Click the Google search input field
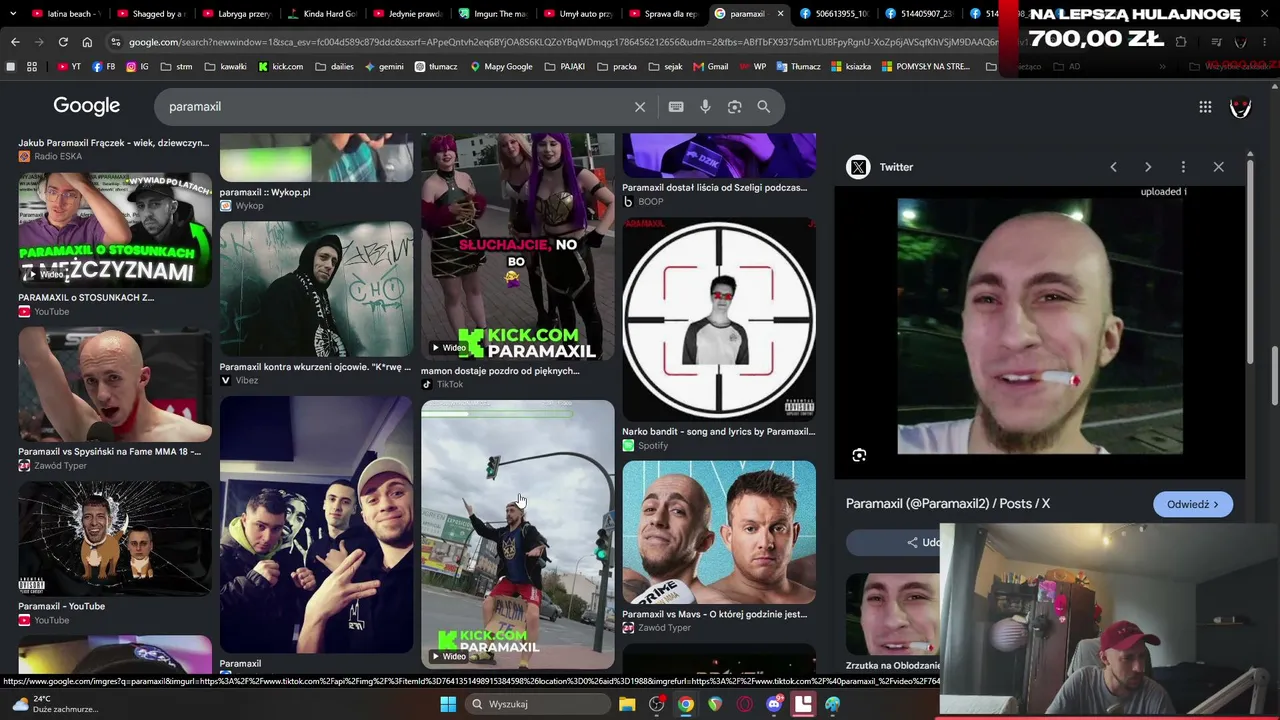1280x720 pixels. tap(395, 107)
